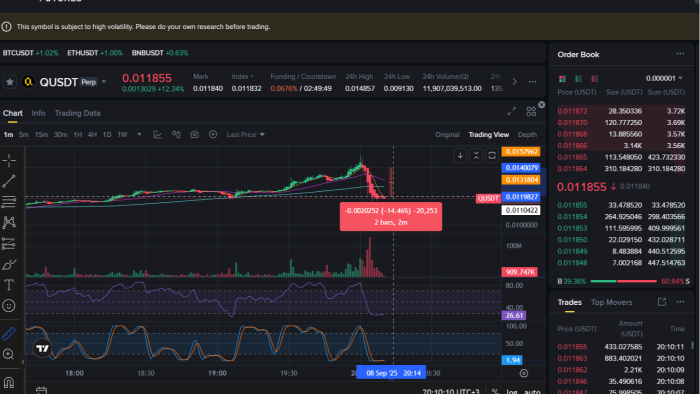Click the add plus circle icon in chart toolbar
The width and height of the screenshot is (700, 394).
[x=213, y=134]
